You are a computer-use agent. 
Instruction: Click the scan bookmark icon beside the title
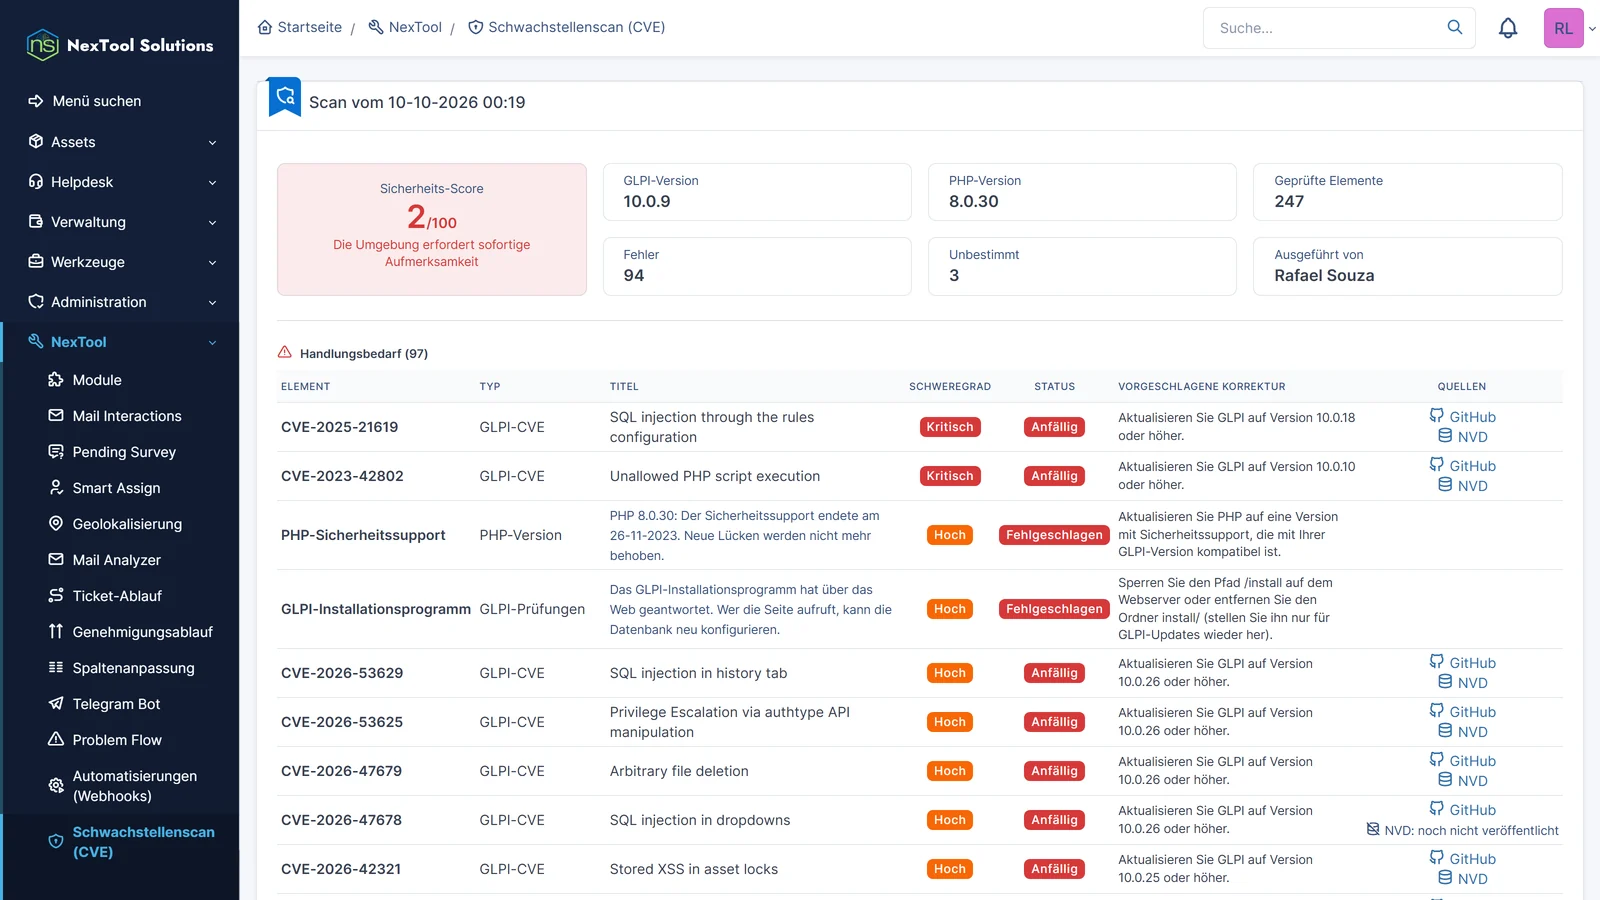(x=285, y=97)
